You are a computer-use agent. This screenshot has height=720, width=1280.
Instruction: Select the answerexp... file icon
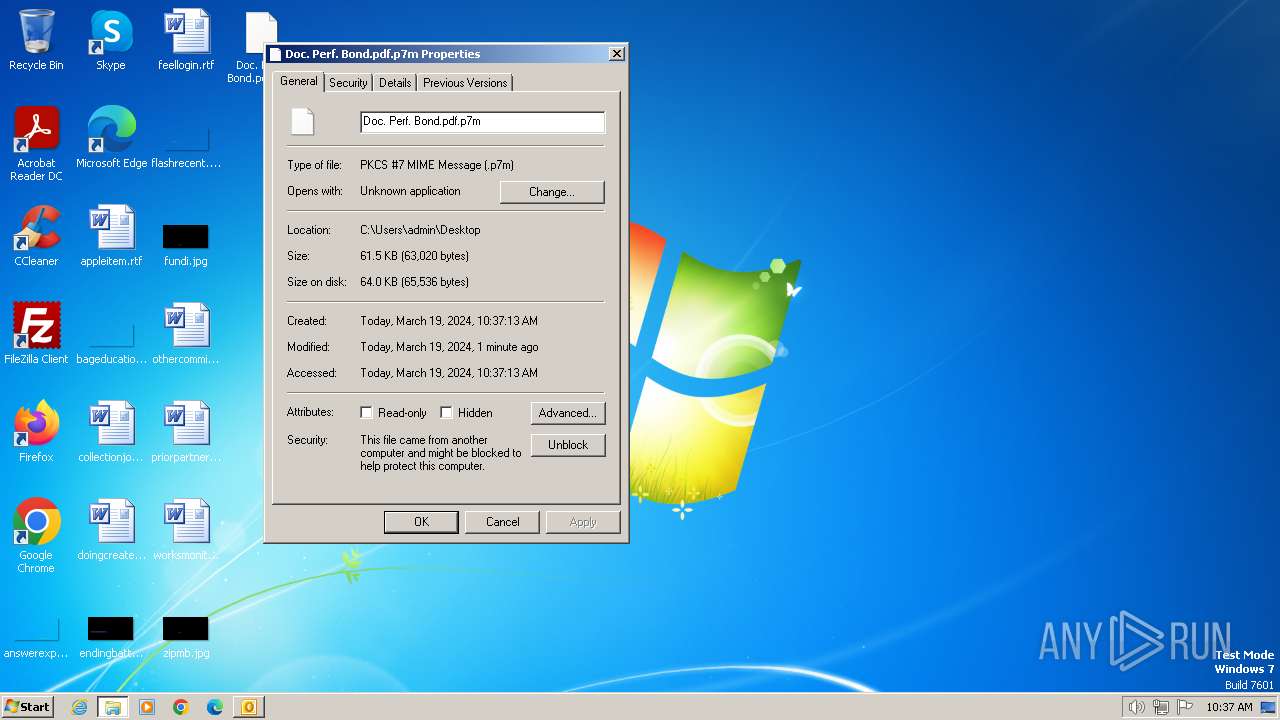coord(36,638)
